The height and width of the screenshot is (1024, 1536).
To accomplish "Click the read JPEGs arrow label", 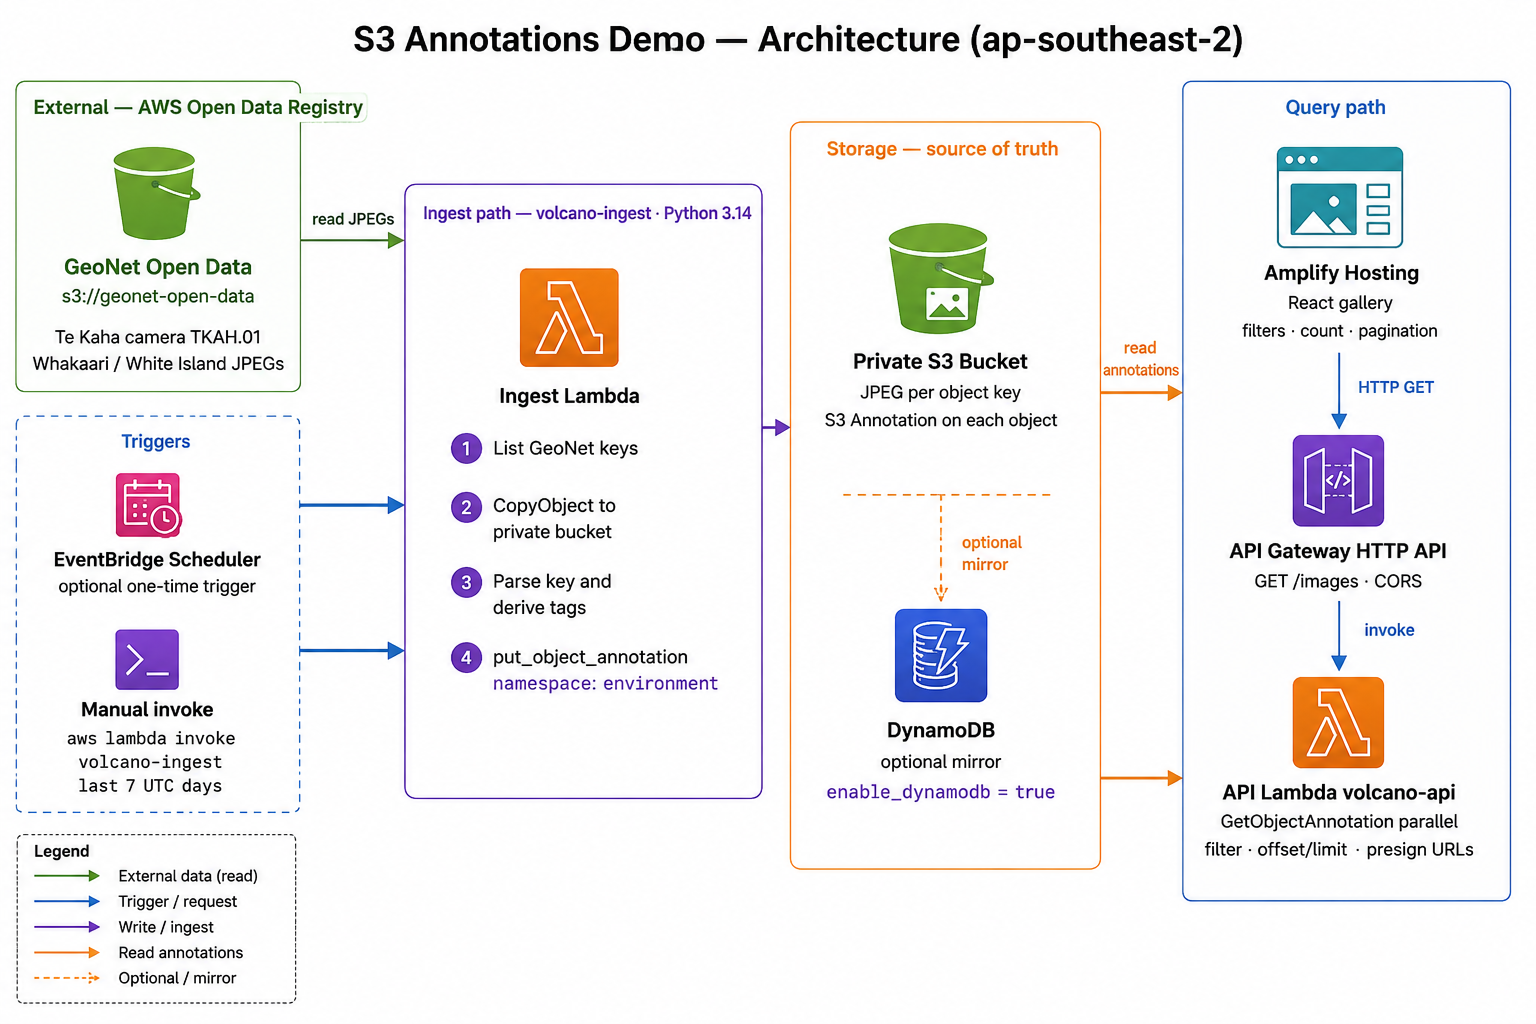I will [353, 219].
